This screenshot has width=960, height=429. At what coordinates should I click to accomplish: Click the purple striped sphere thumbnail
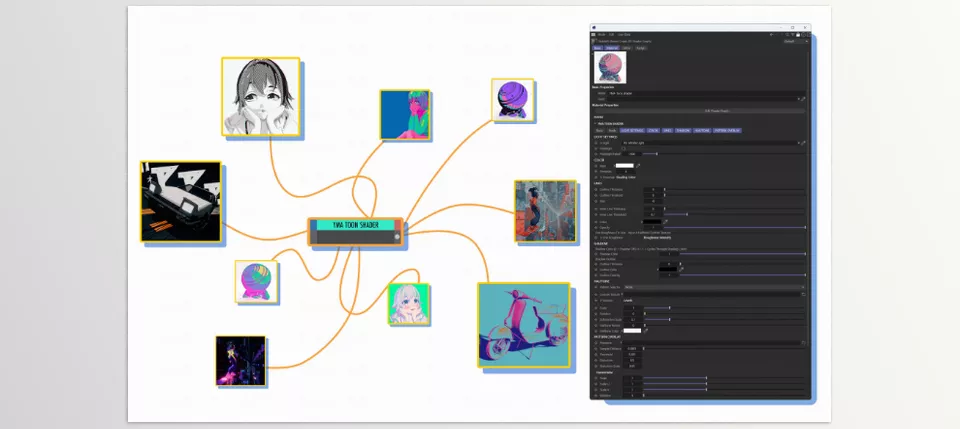[512, 100]
